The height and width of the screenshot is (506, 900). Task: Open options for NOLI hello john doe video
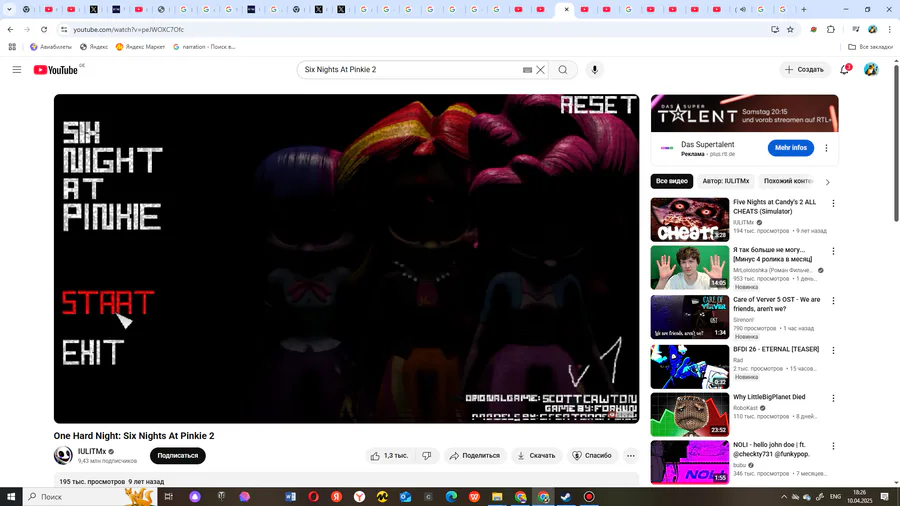pyautogui.click(x=833, y=446)
